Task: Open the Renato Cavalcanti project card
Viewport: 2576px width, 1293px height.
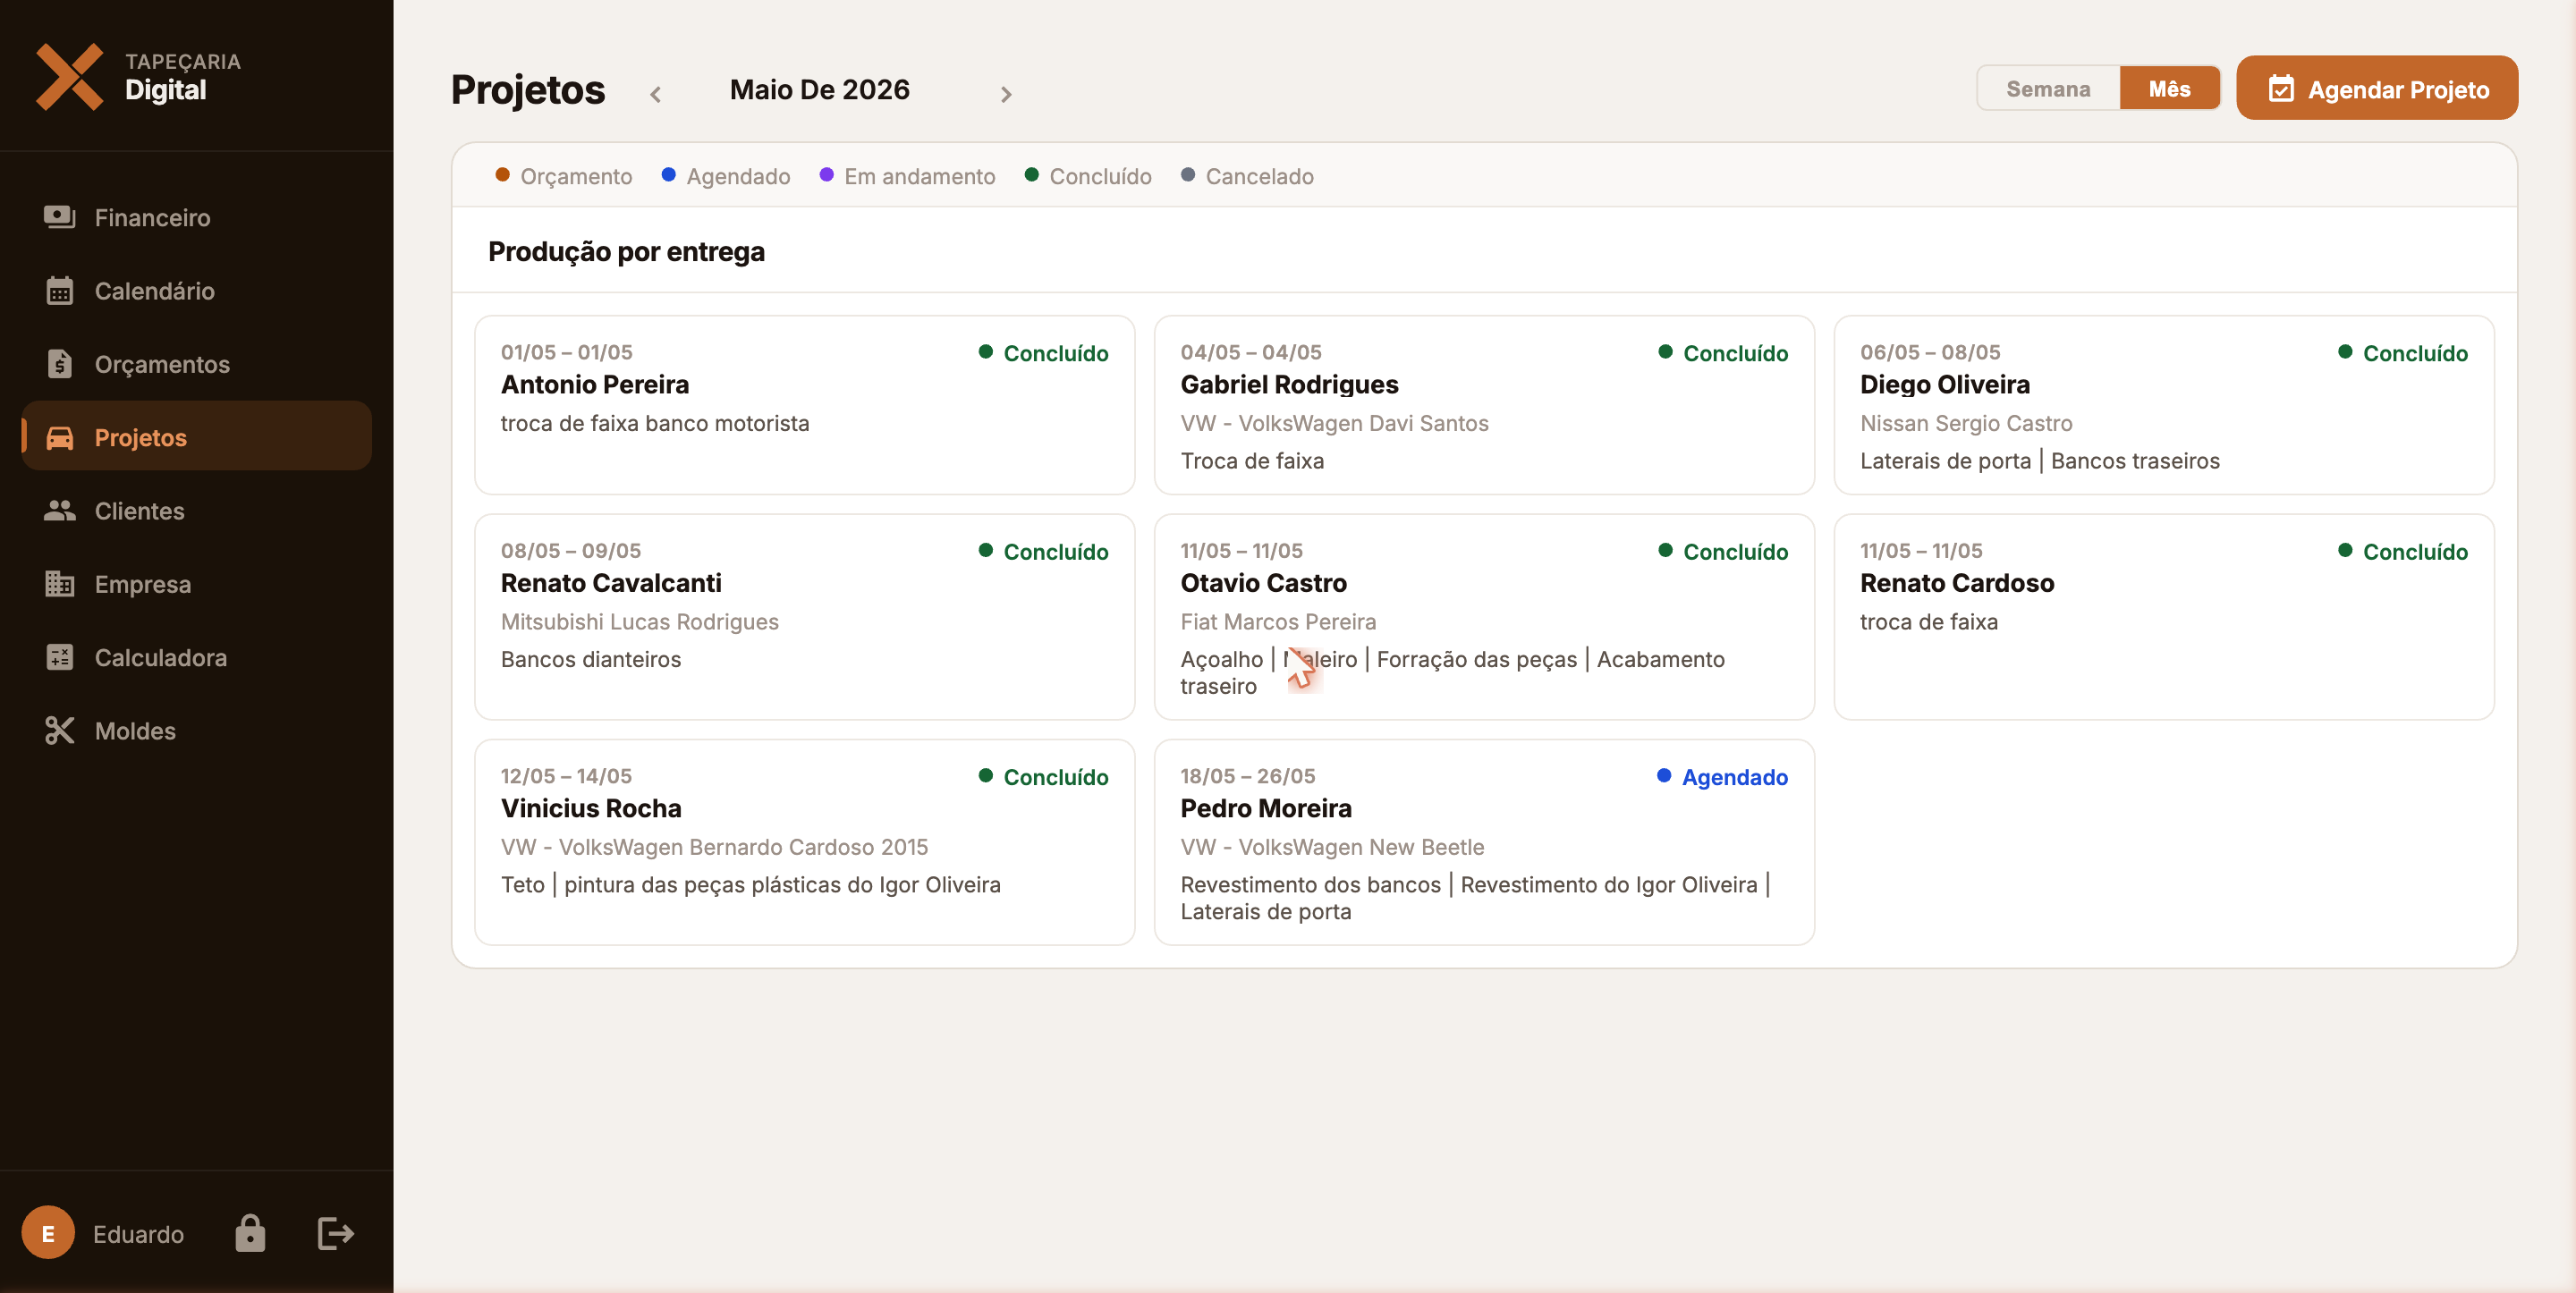Action: tap(805, 617)
